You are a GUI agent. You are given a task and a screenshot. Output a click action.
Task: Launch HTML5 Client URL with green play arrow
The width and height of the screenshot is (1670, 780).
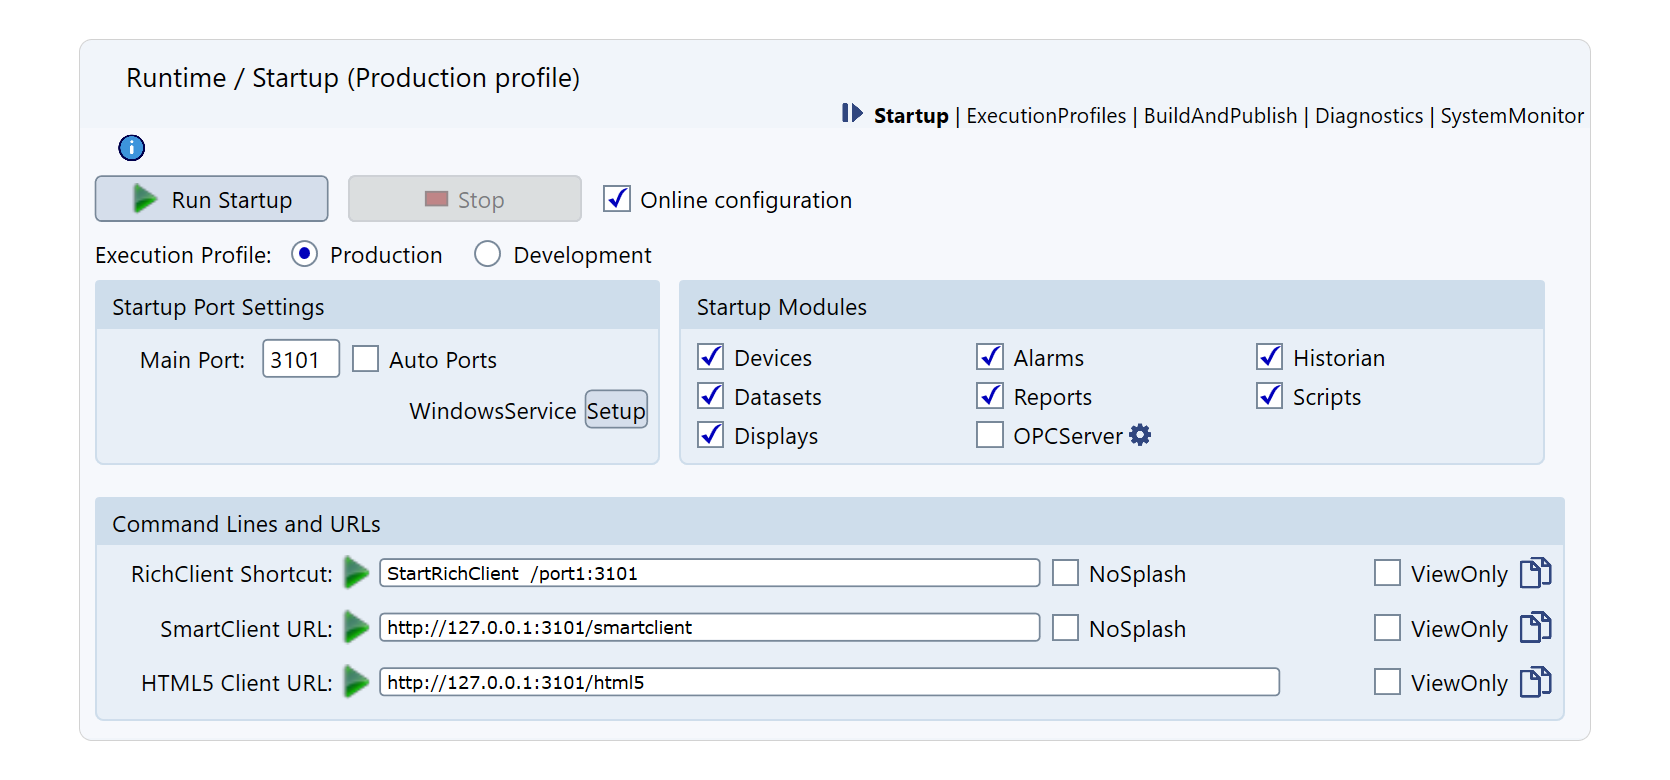click(356, 682)
